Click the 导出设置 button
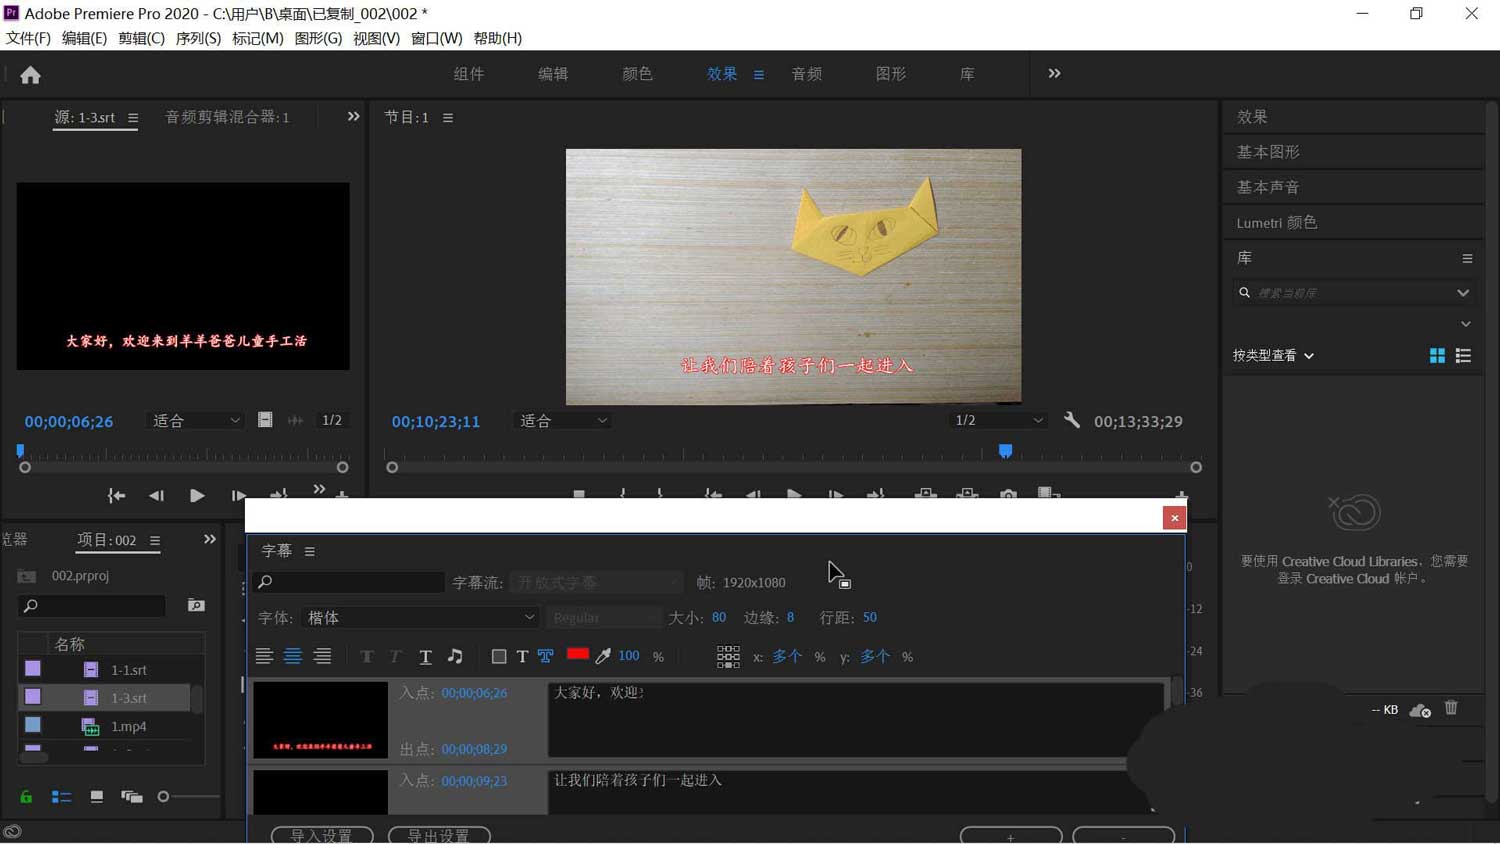The width and height of the screenshot is (1500, 844). tap(439, 835)
